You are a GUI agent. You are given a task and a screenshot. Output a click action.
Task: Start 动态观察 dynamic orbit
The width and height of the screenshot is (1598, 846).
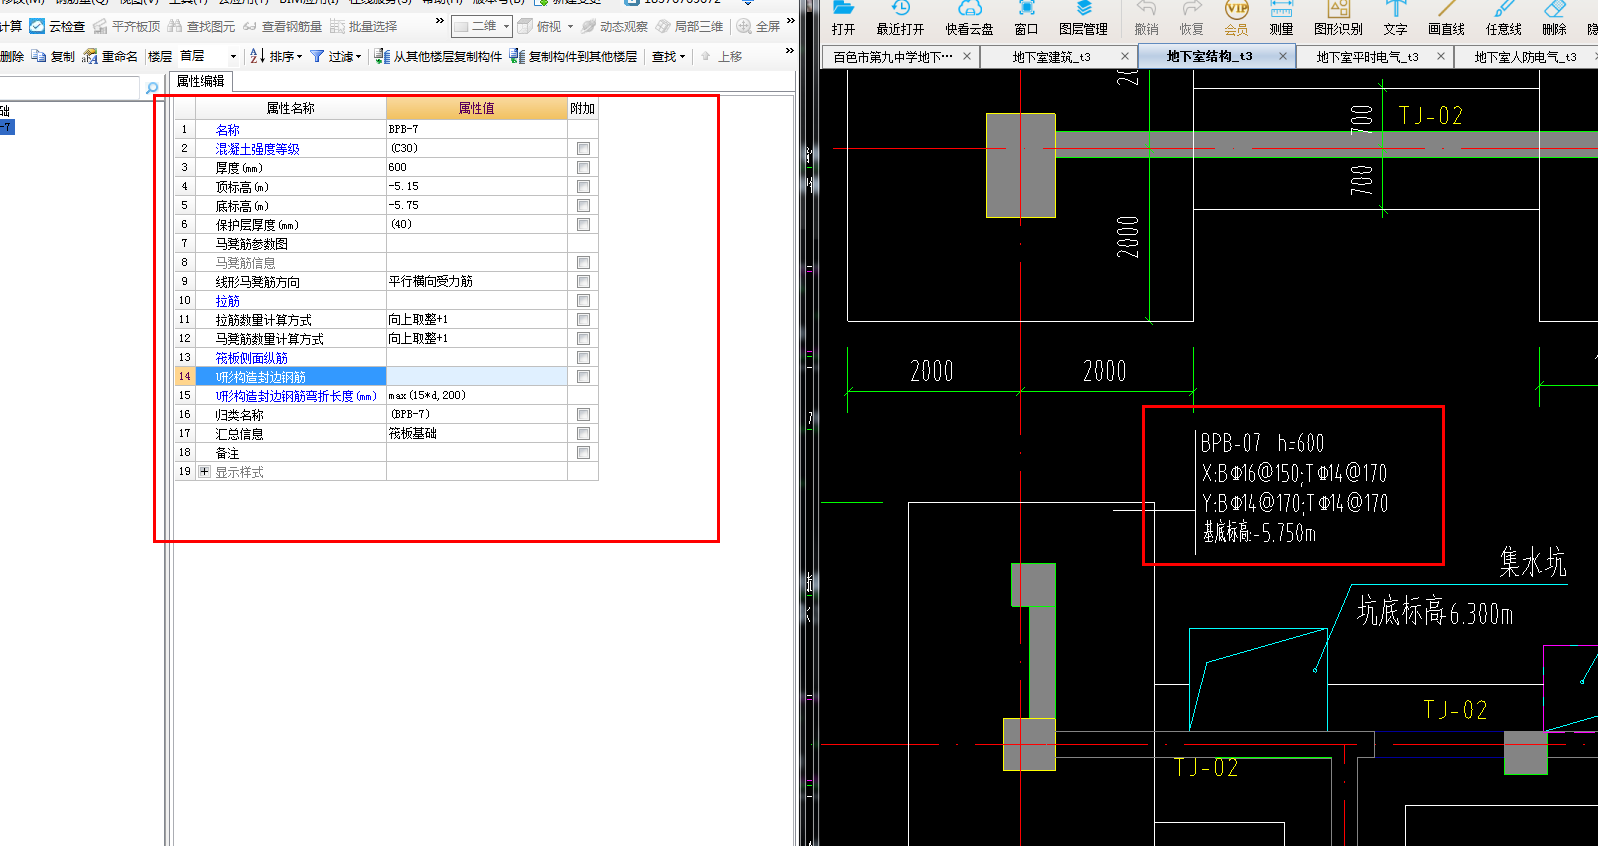pyautogui.click(x=615, y=26)
